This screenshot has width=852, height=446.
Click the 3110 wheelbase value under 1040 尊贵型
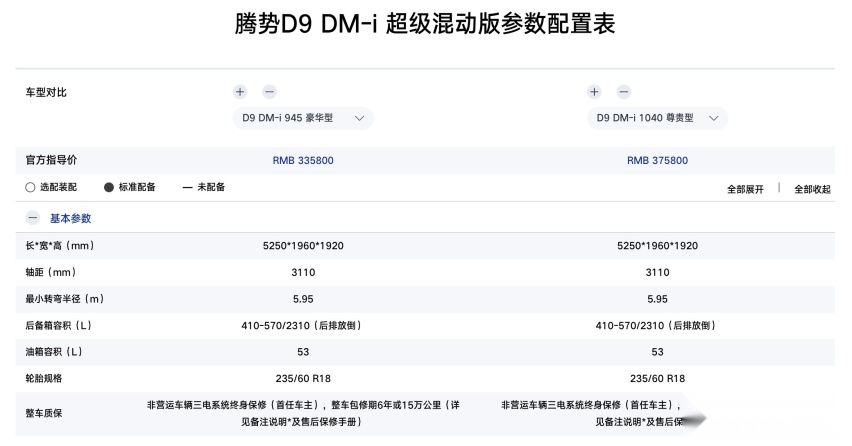[x=657, y=272]
